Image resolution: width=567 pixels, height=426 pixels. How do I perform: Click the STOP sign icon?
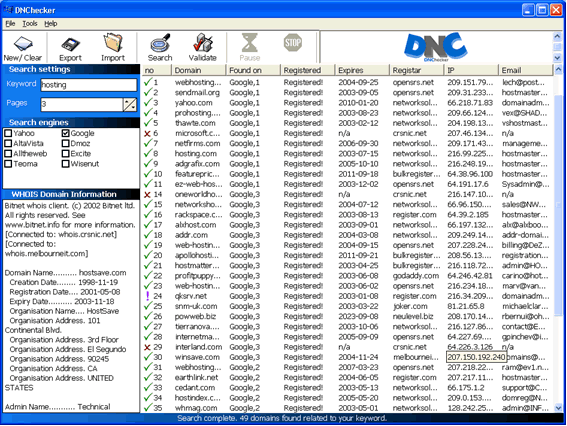point(293,42)
